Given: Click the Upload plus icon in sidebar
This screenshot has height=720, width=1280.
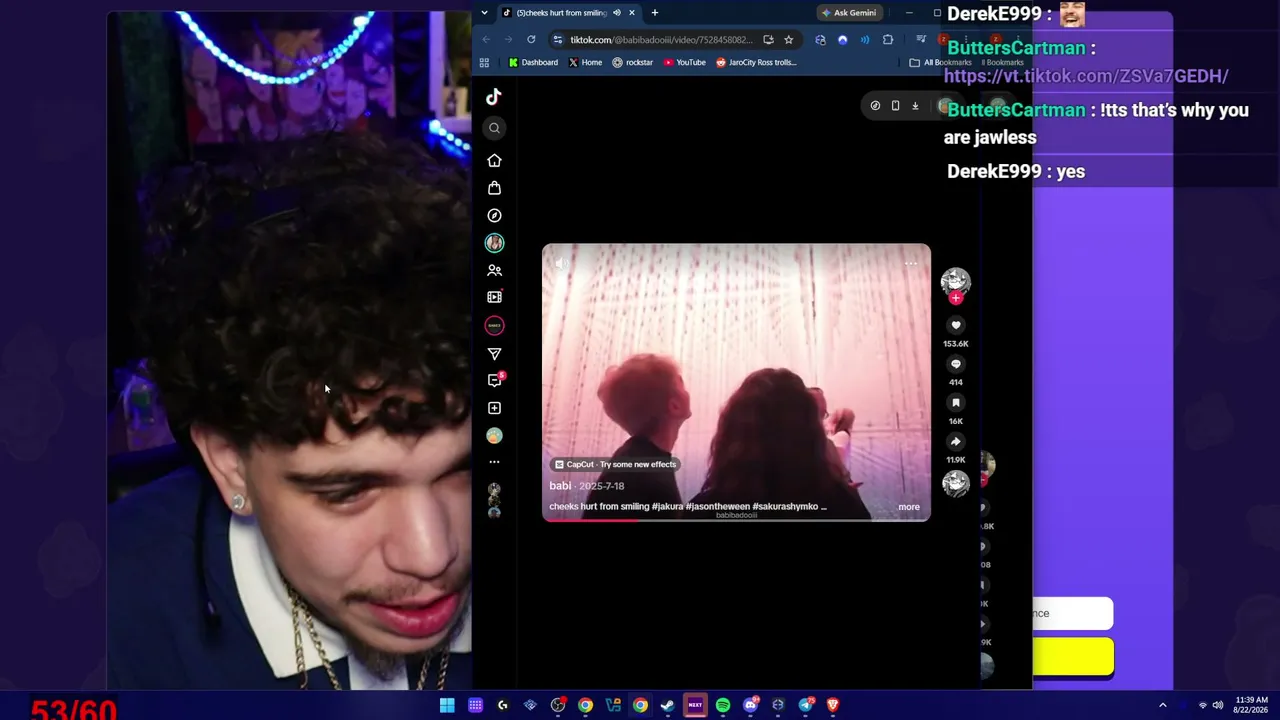Looking at the screenshot, I should (494, 408).
